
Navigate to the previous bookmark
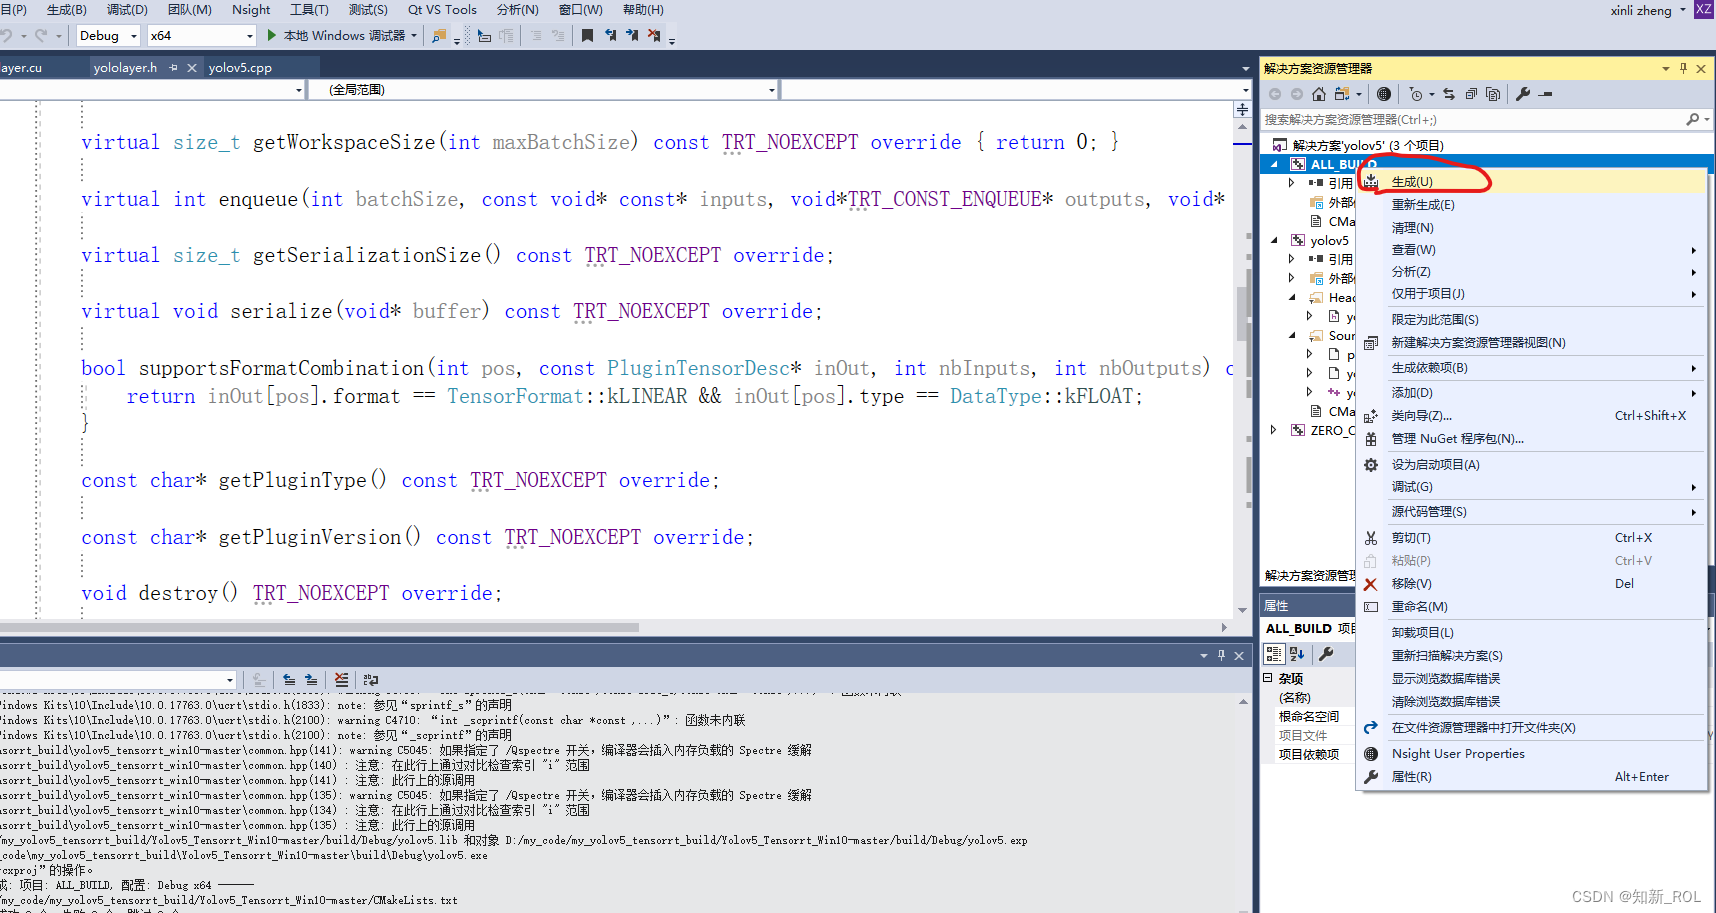[x=610, y=35]
